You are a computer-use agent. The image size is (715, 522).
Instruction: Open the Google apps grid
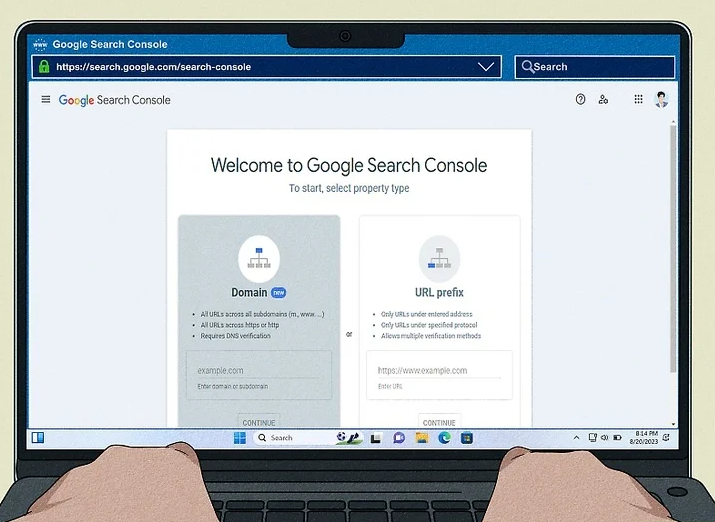[x=638, y=99]
